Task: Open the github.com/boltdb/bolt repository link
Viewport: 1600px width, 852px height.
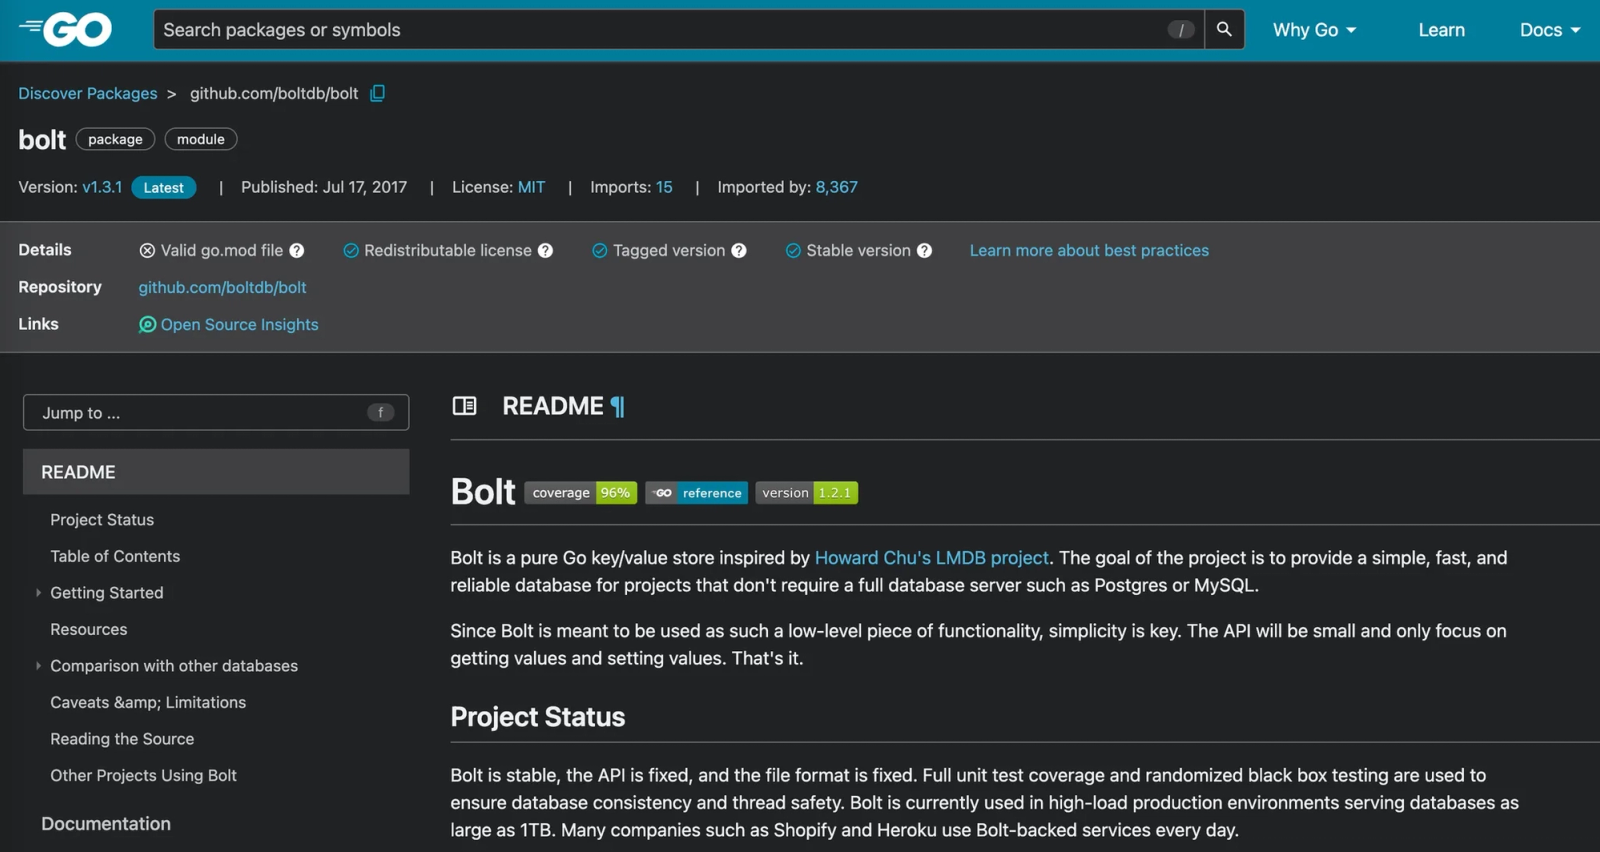Action: click(222, 288)
